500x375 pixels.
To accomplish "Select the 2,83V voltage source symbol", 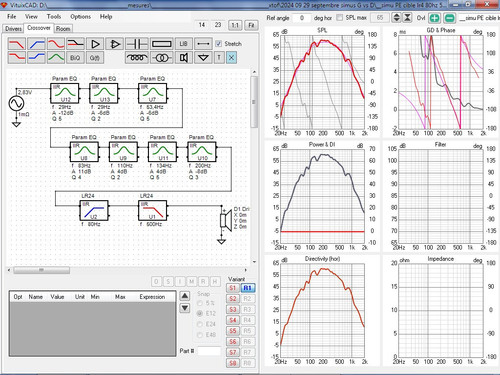I will pos(16,103).
